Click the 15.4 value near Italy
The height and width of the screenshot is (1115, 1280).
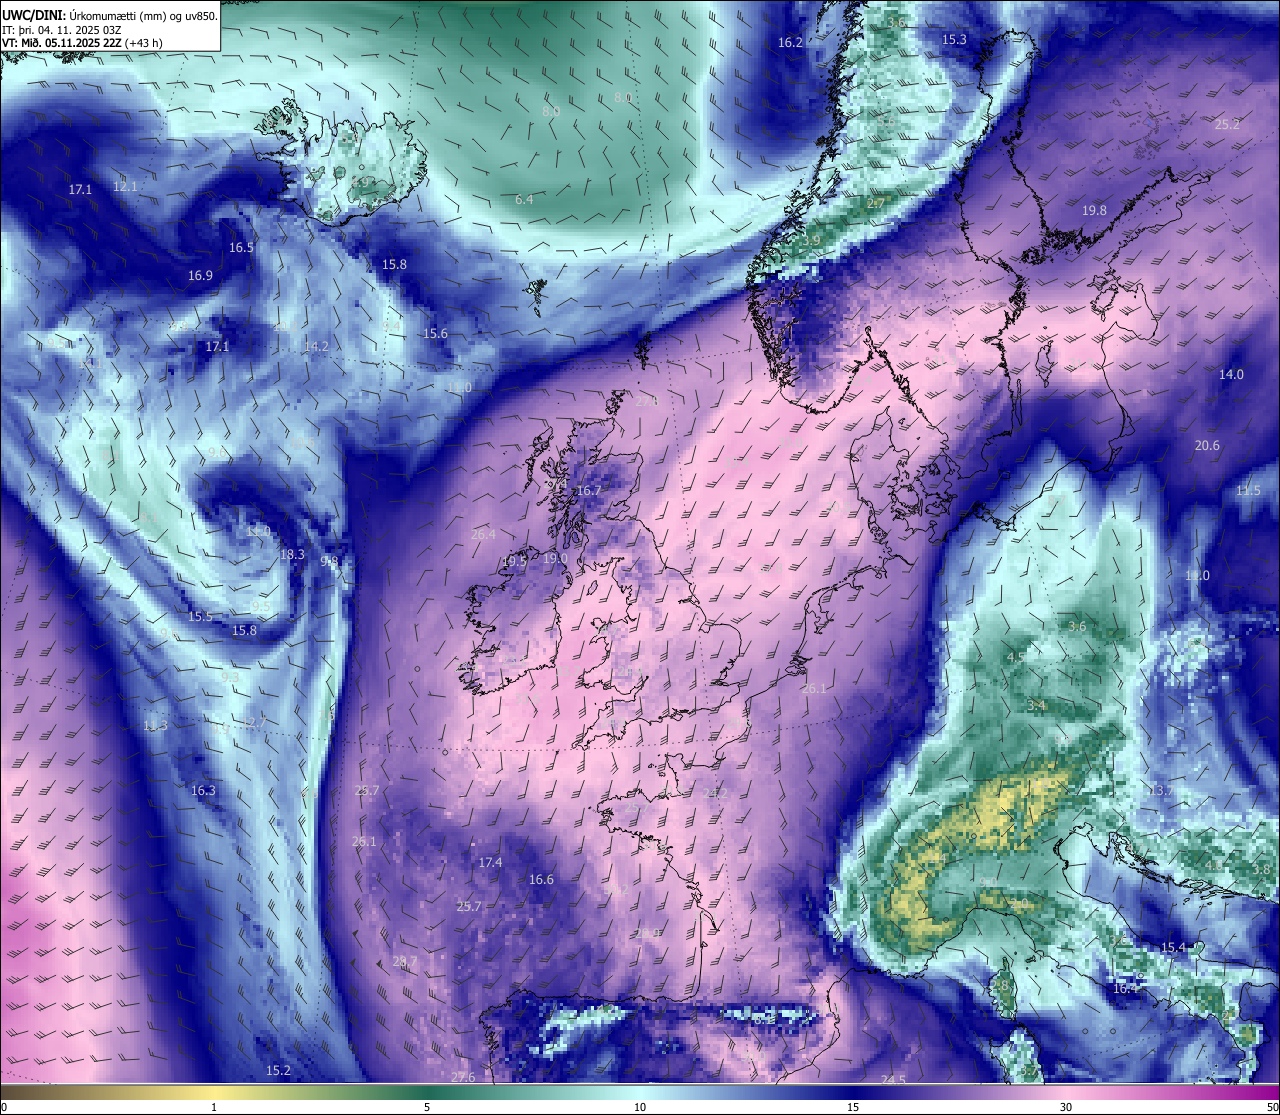(1173, 947)
